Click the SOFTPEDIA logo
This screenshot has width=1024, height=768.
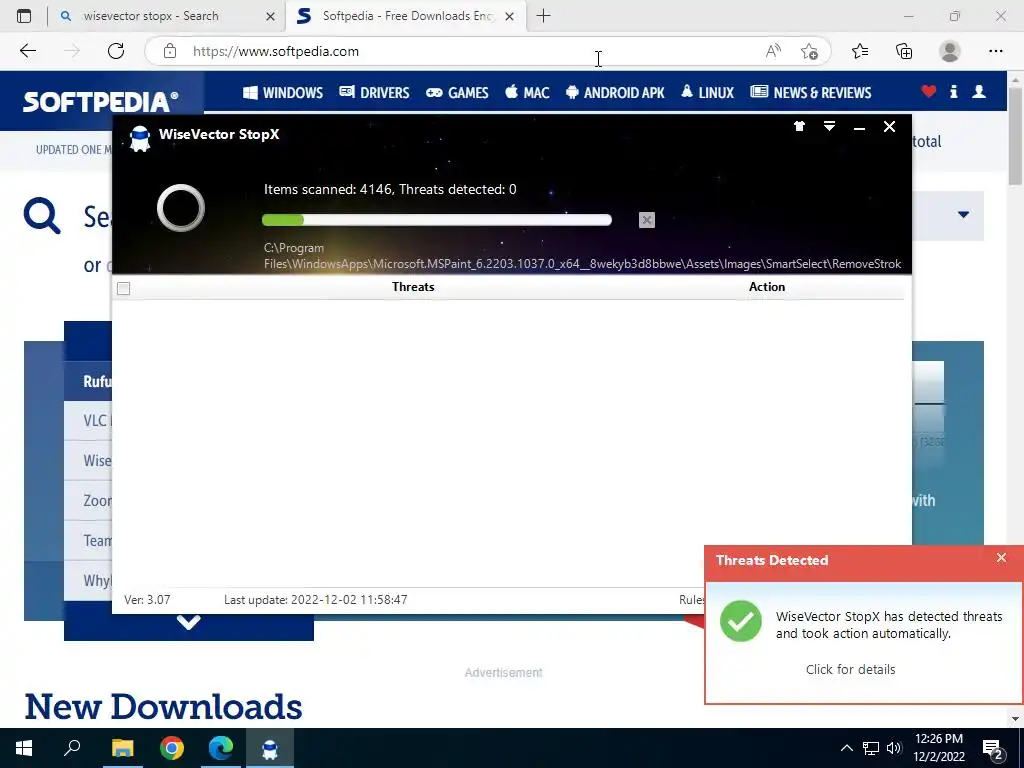pyautogui.click(x=101, y=102)
